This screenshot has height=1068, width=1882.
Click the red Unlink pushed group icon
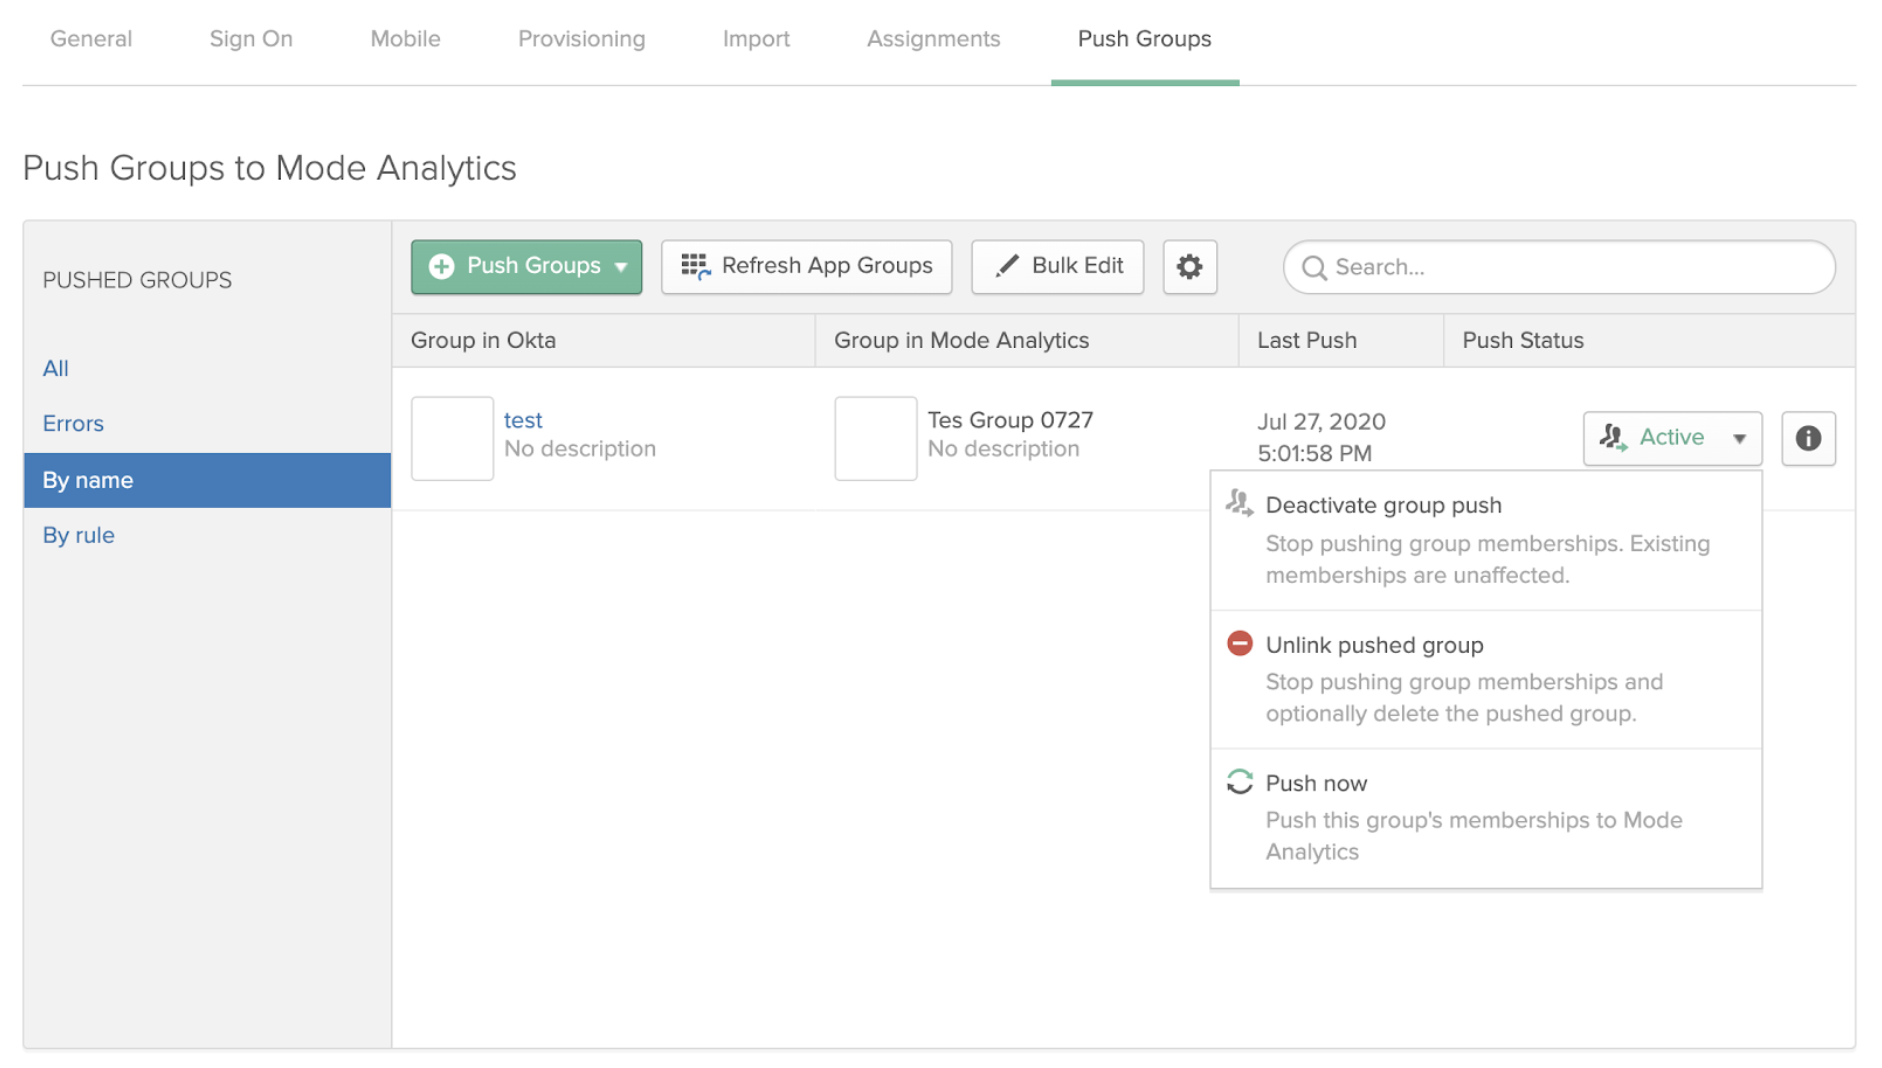pos(1239,643)
